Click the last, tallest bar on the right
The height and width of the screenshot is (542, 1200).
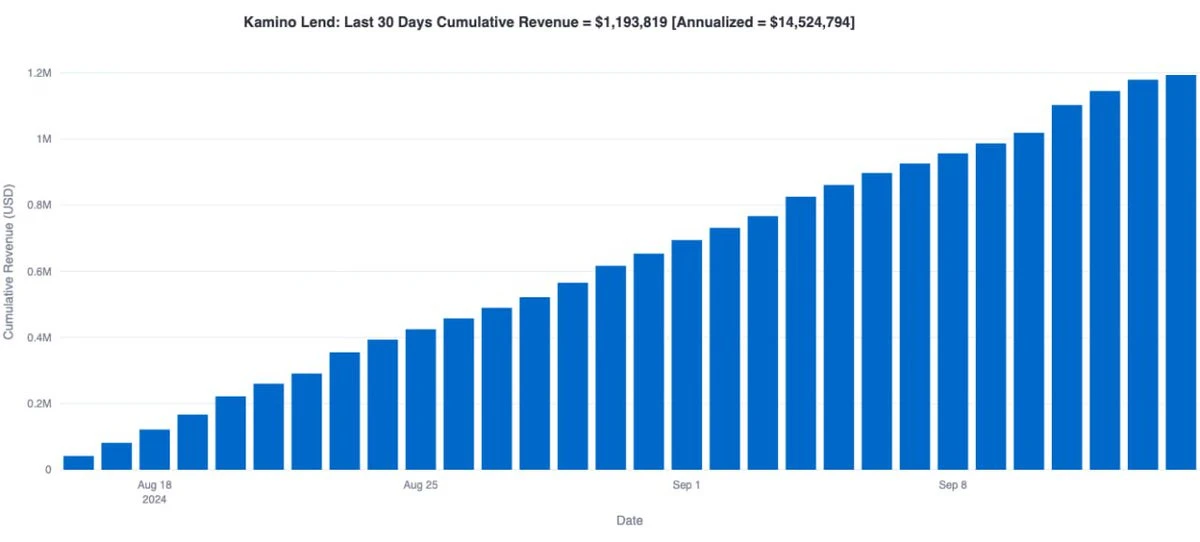pyautogui.click(x=1181, y=272)
